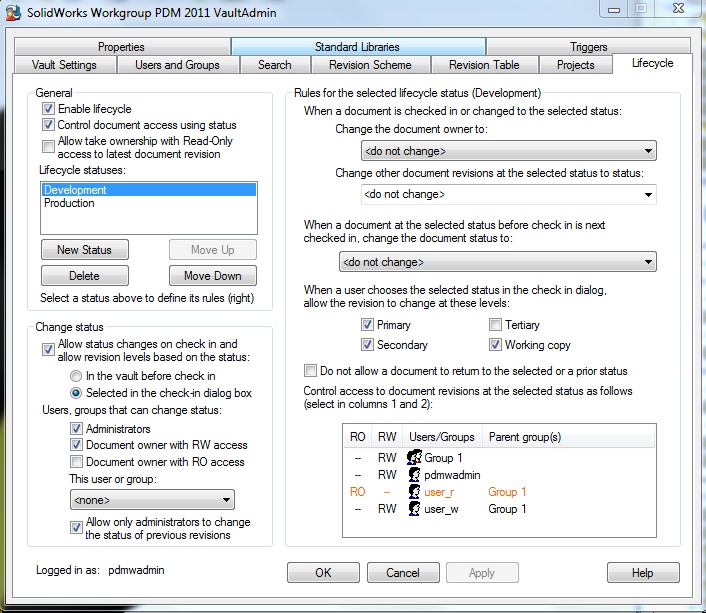Screen dimensions: 706x613
Task: Switch to Standard Libraries tab
Action: 357,47
